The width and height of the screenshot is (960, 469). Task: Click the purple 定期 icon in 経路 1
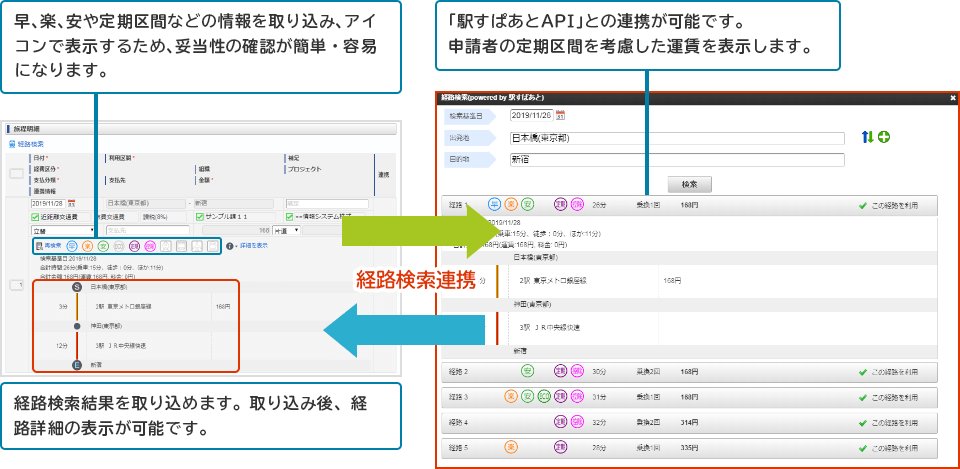point(560,205)
